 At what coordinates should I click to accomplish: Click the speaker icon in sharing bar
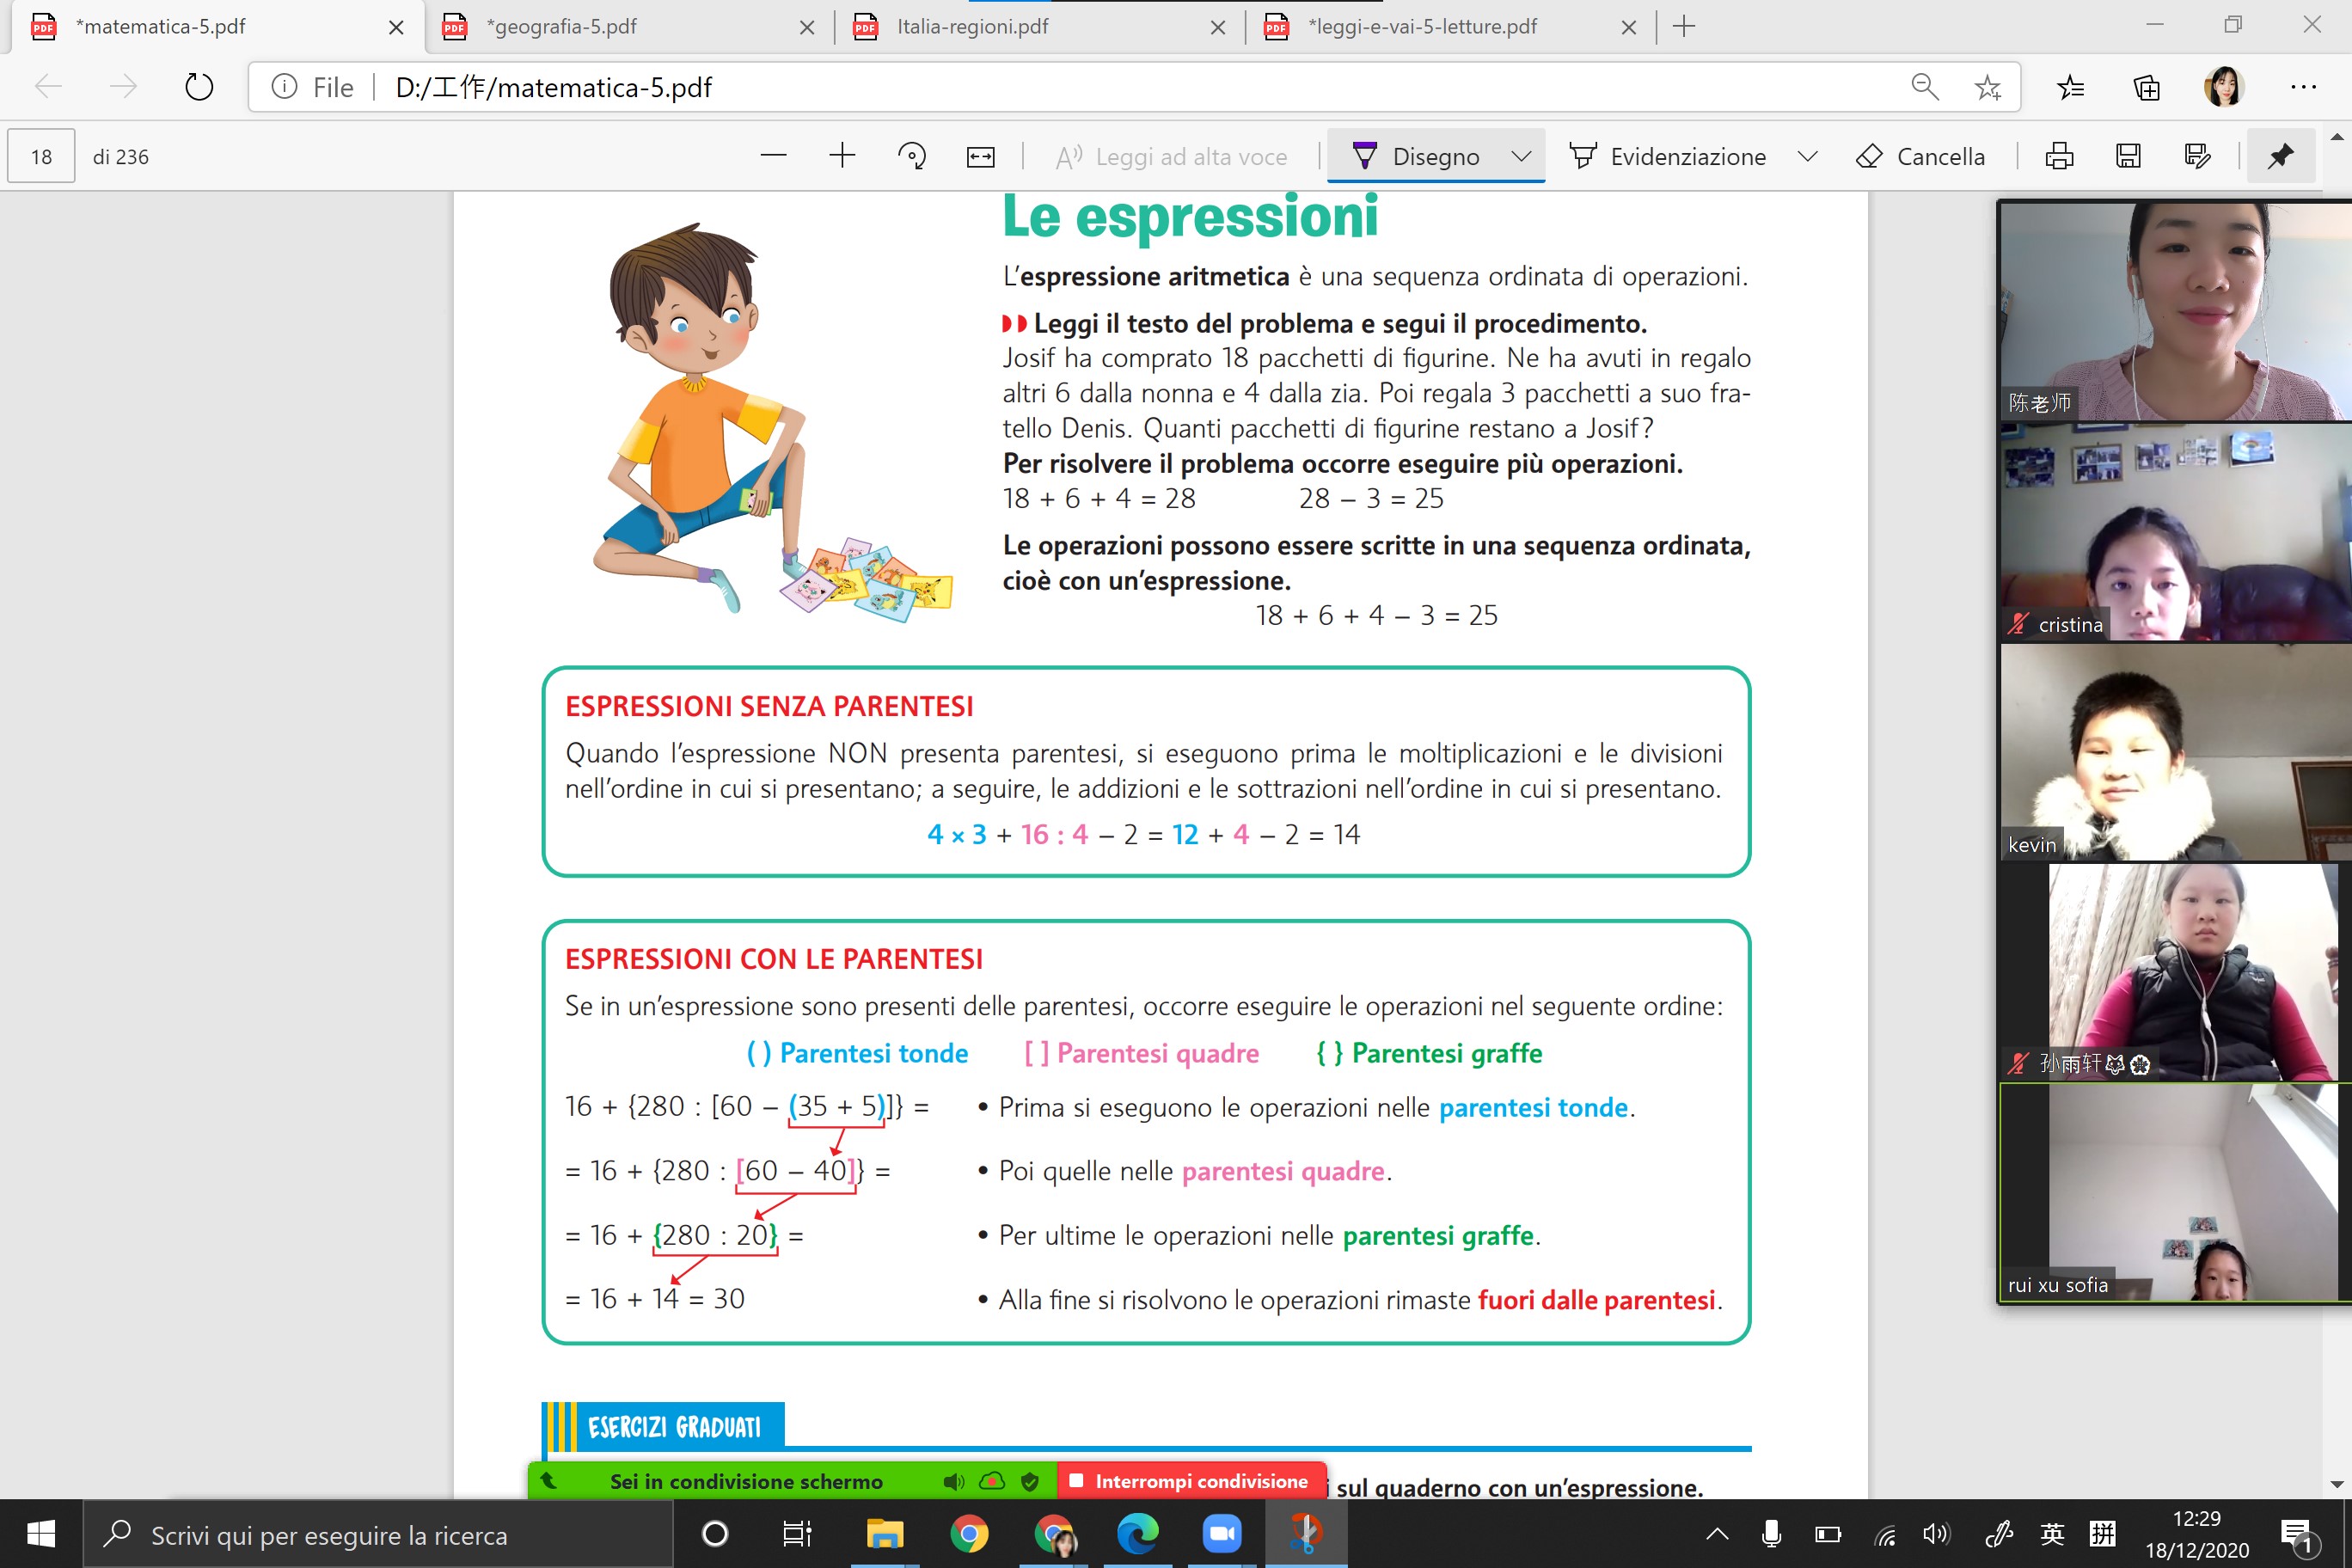coord(953,1481)
